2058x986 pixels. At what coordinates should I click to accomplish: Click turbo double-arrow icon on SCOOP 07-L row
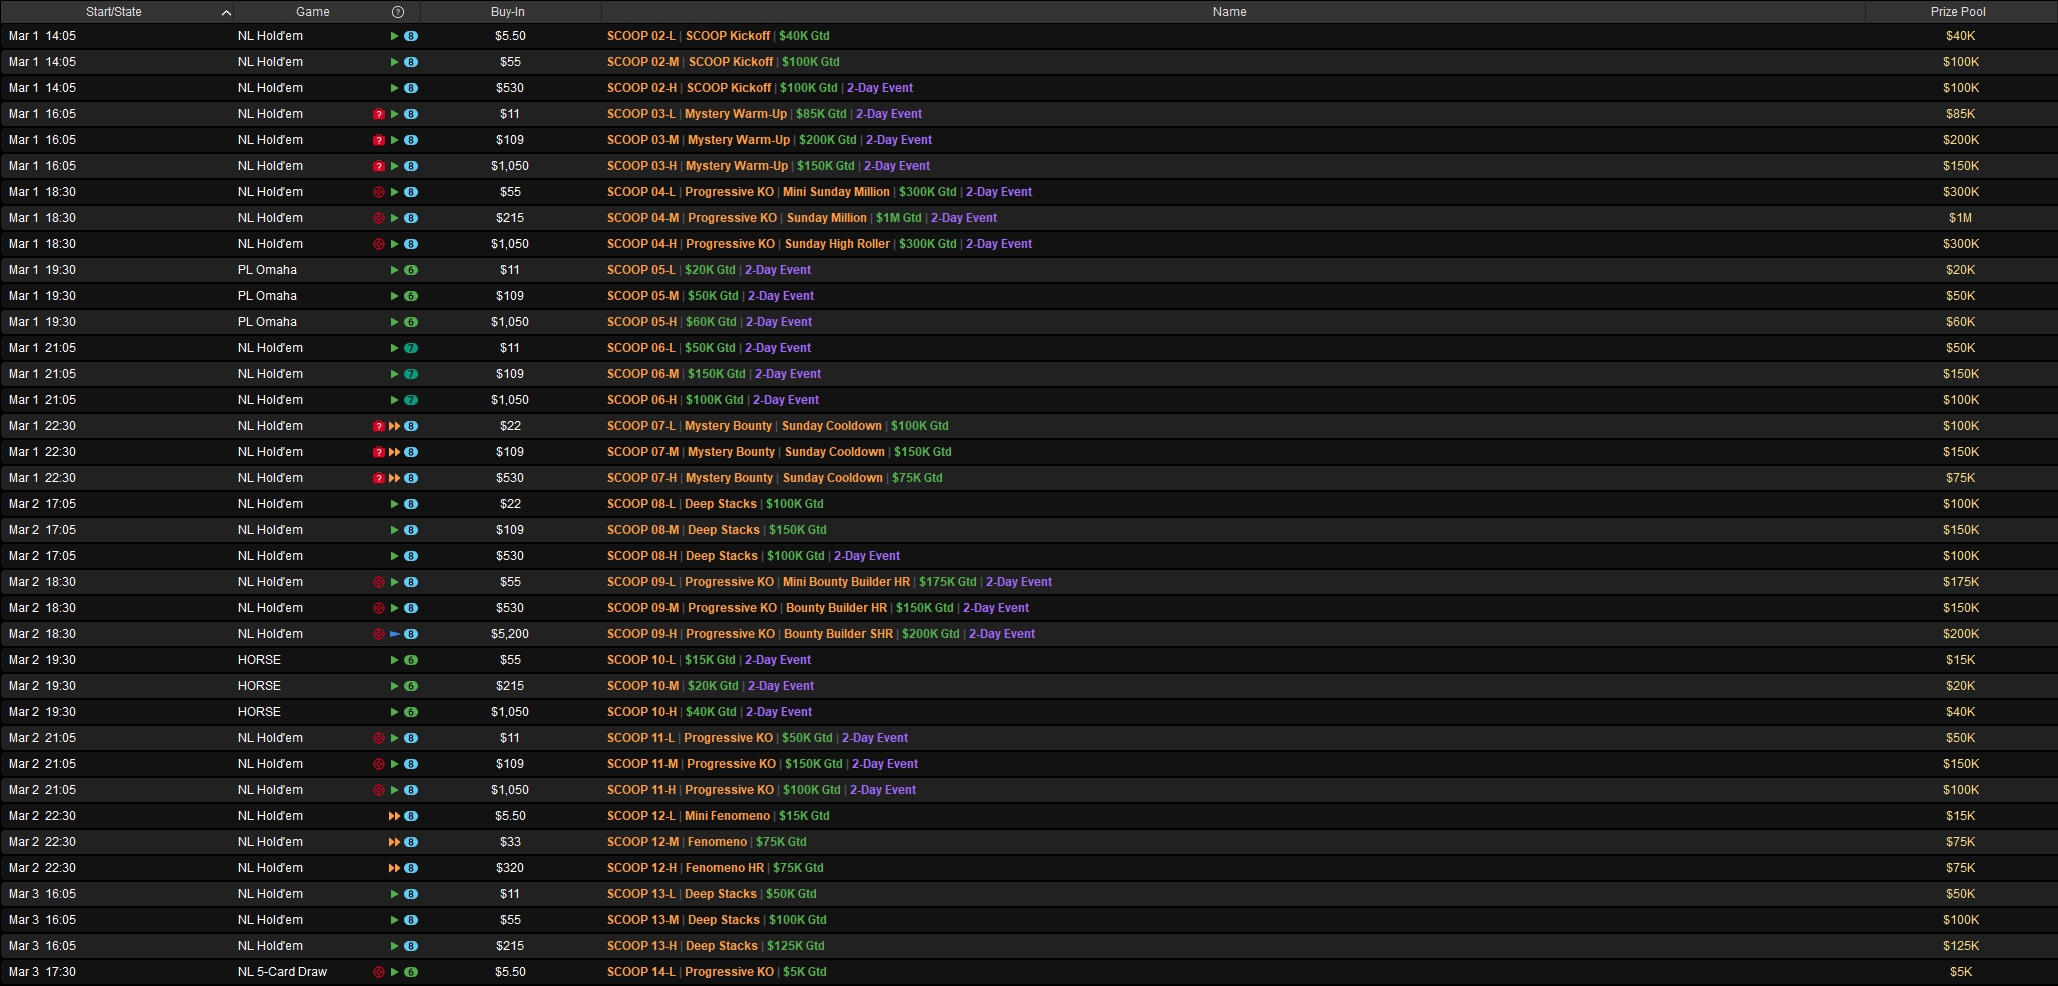click(x=395, y=426)
